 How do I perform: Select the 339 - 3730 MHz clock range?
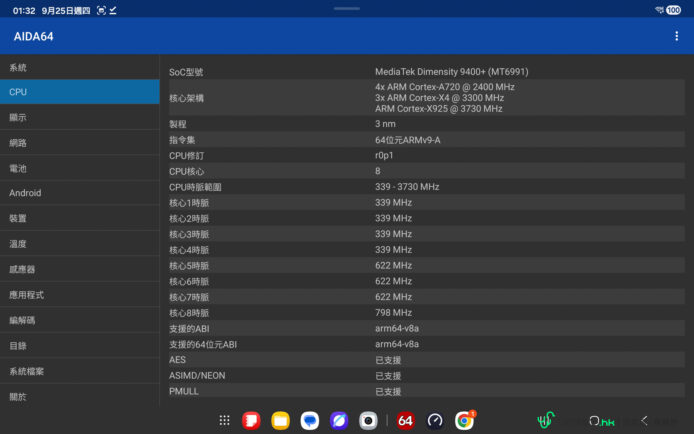407,187
